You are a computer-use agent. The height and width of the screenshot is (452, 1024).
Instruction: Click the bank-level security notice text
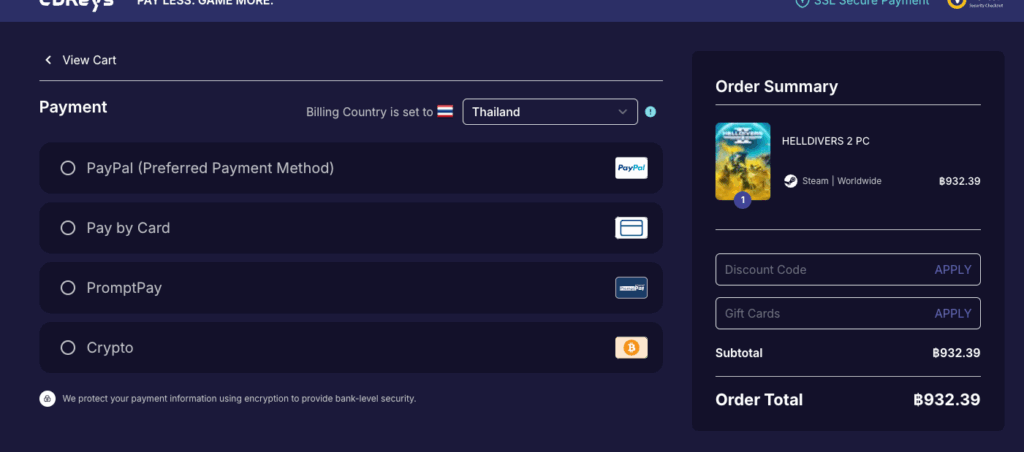click(x=239, y=398)
